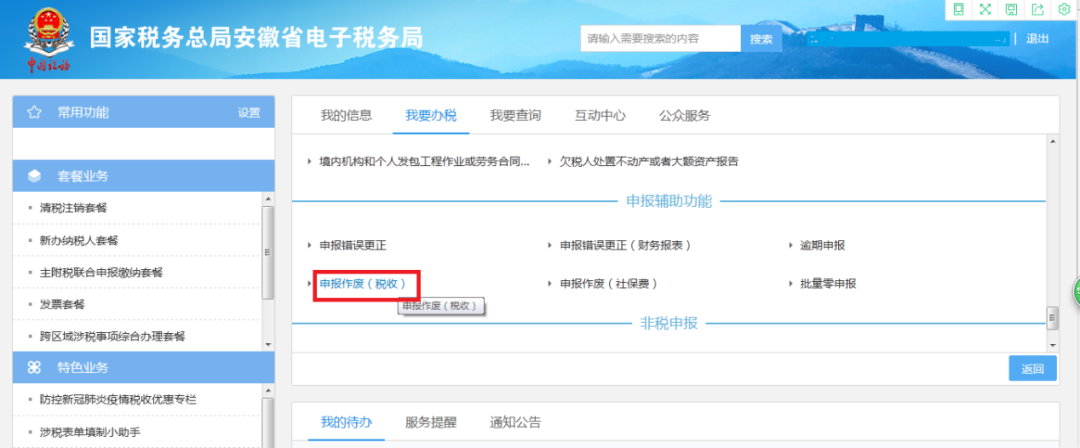
Task: Click the 申报辅助功能 section heading
Action: [x=668, y=201]
